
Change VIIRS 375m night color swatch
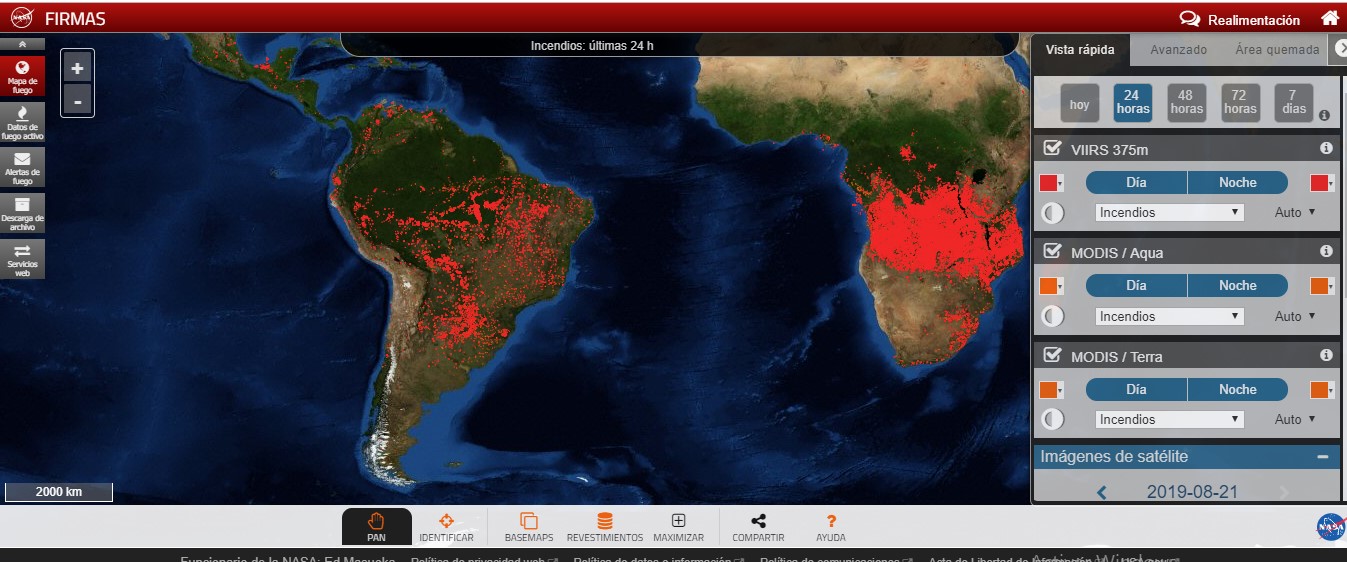pos(1322,183)
